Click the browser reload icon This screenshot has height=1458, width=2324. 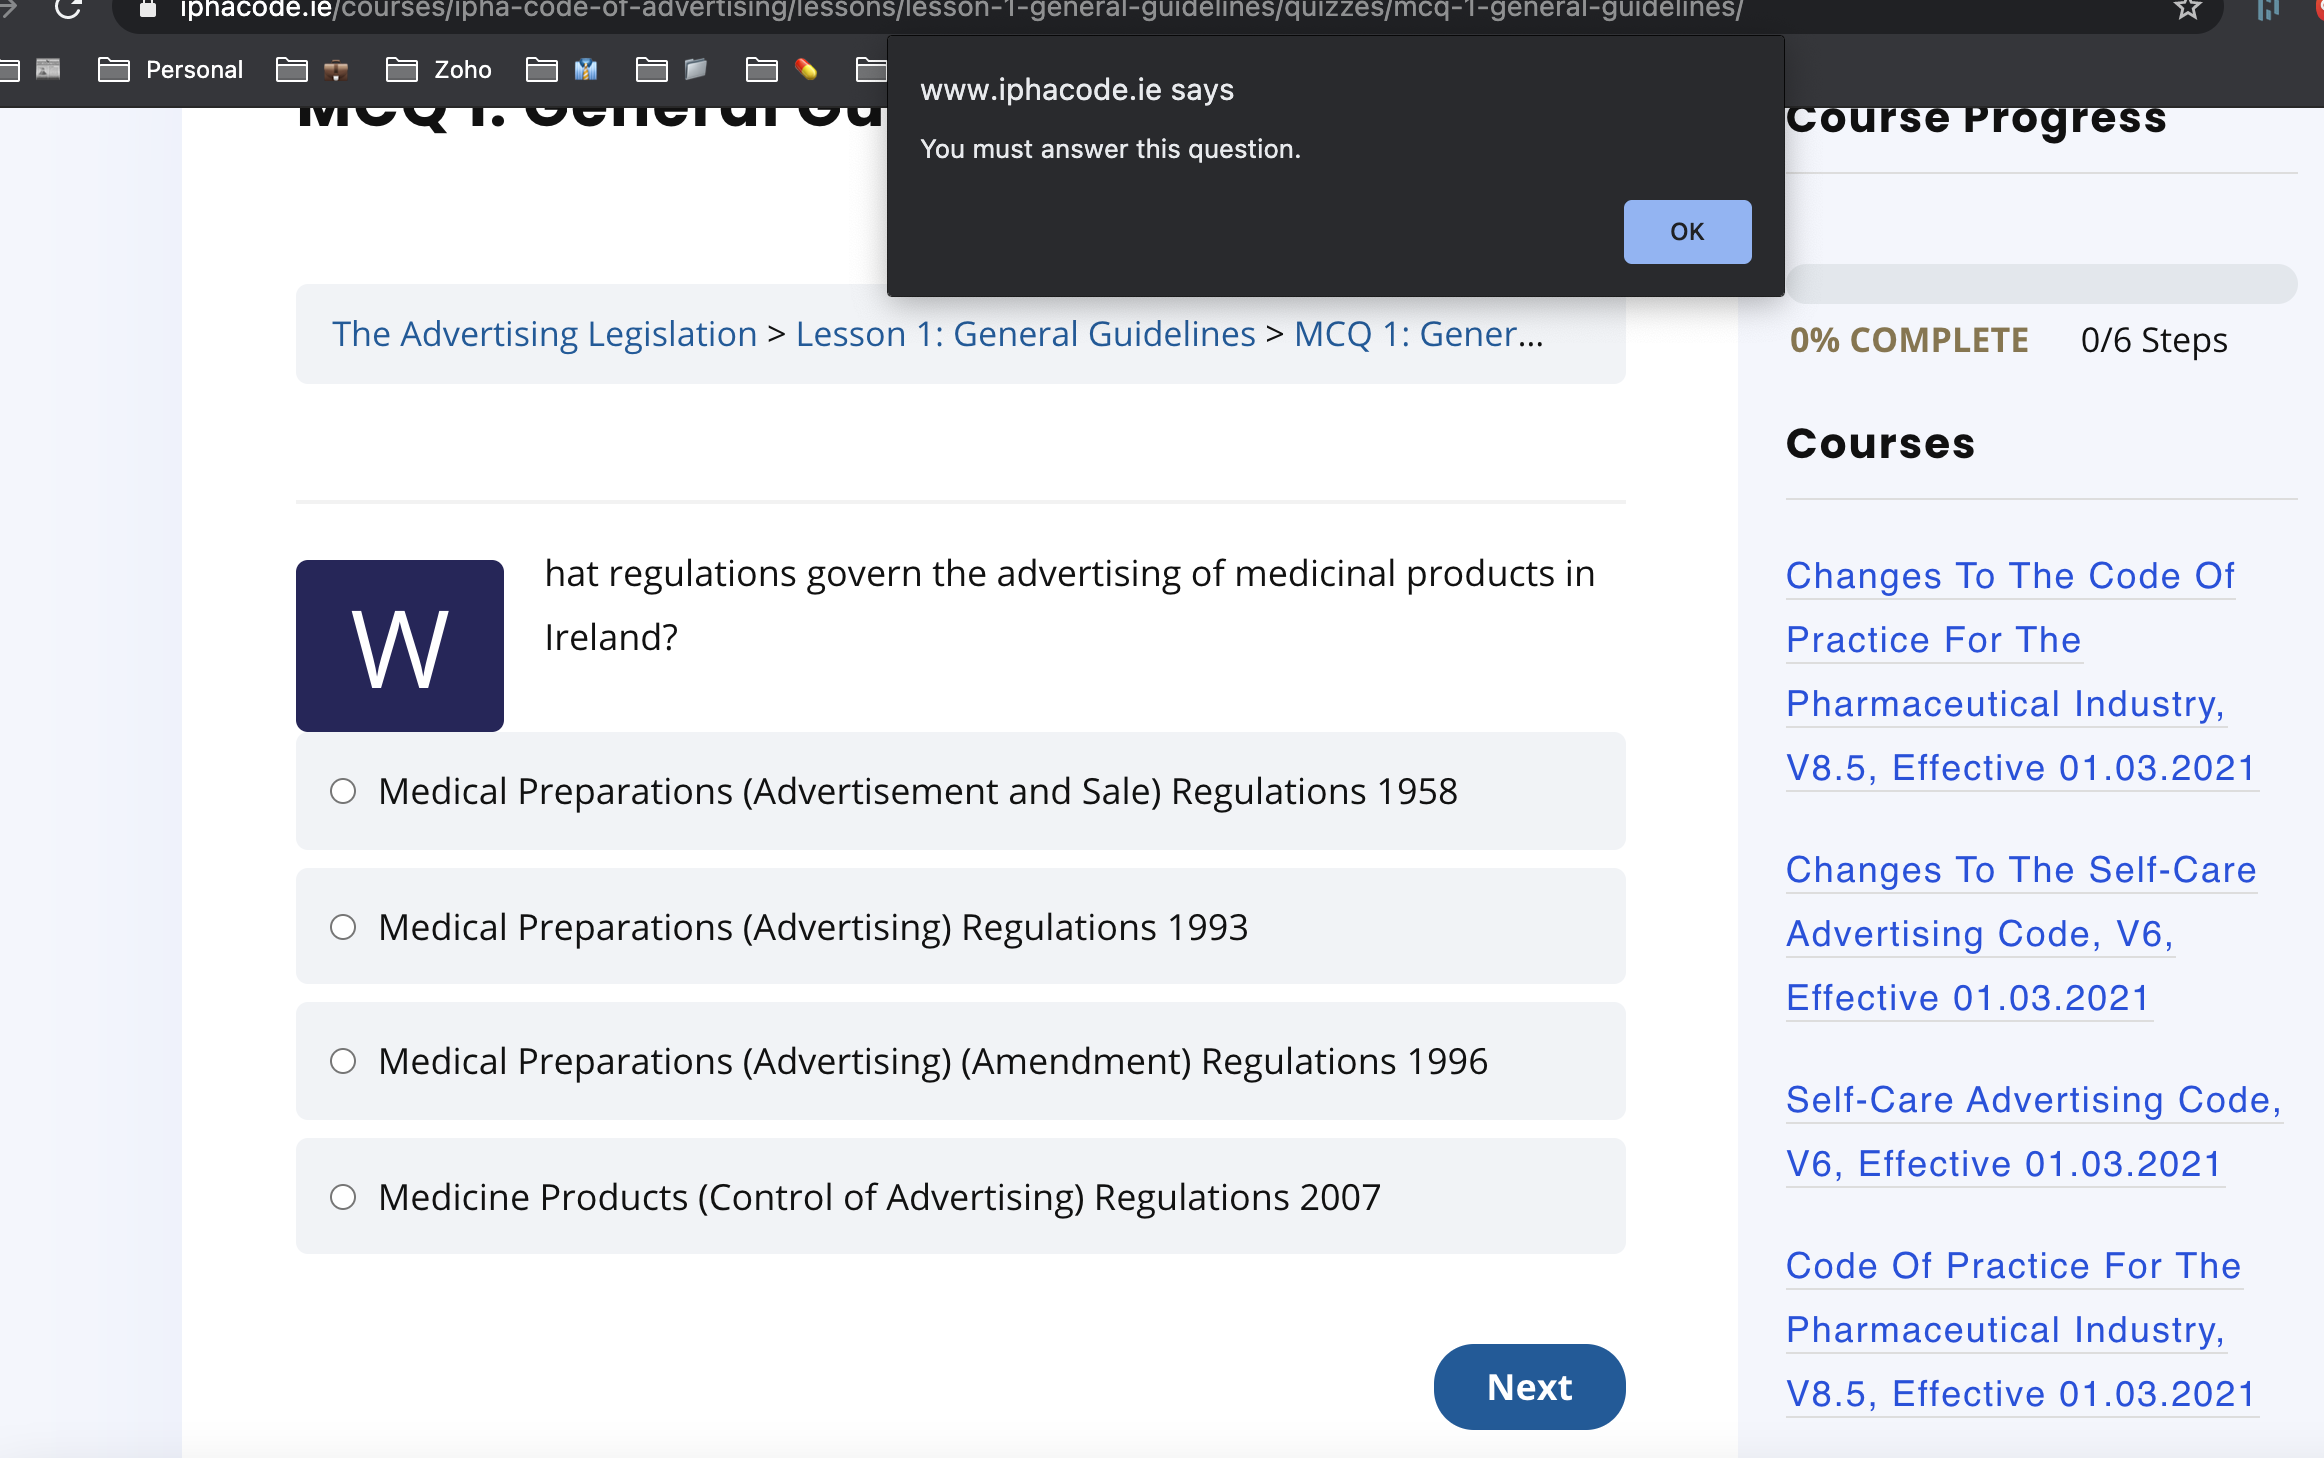68,9
